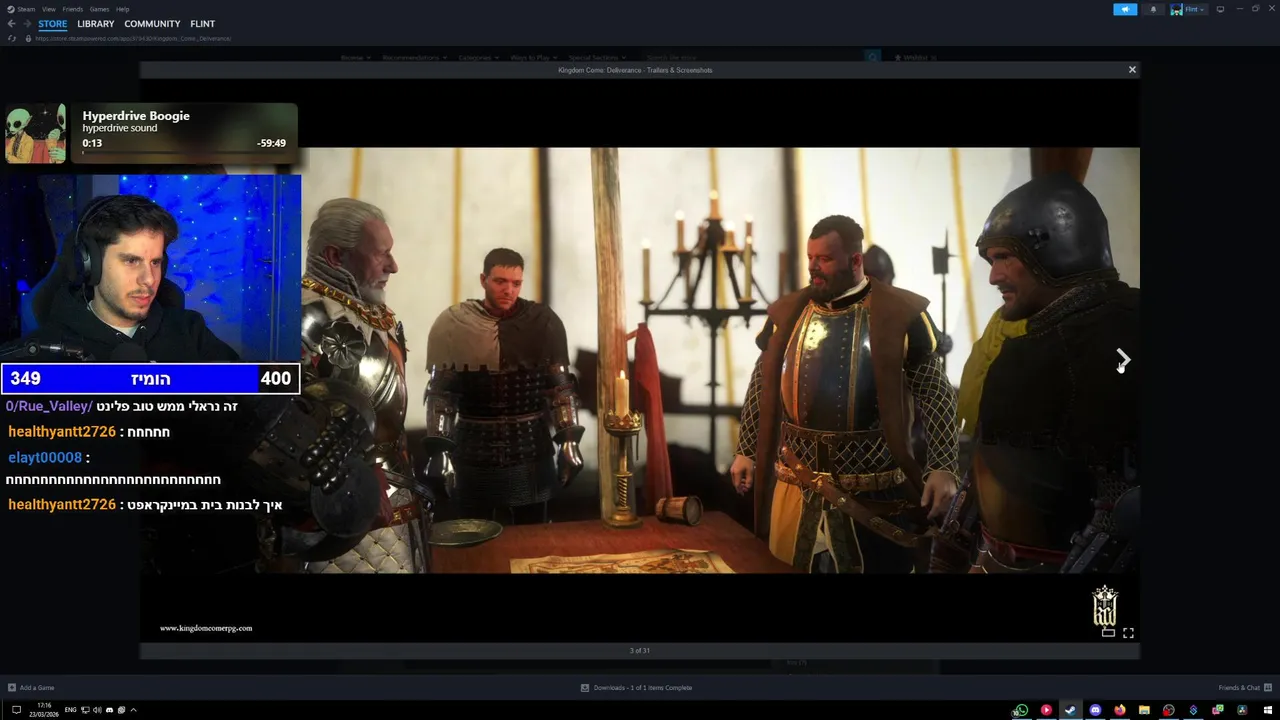1280x720 pixels.
Task: Open the Help menu
Action: 122,9
